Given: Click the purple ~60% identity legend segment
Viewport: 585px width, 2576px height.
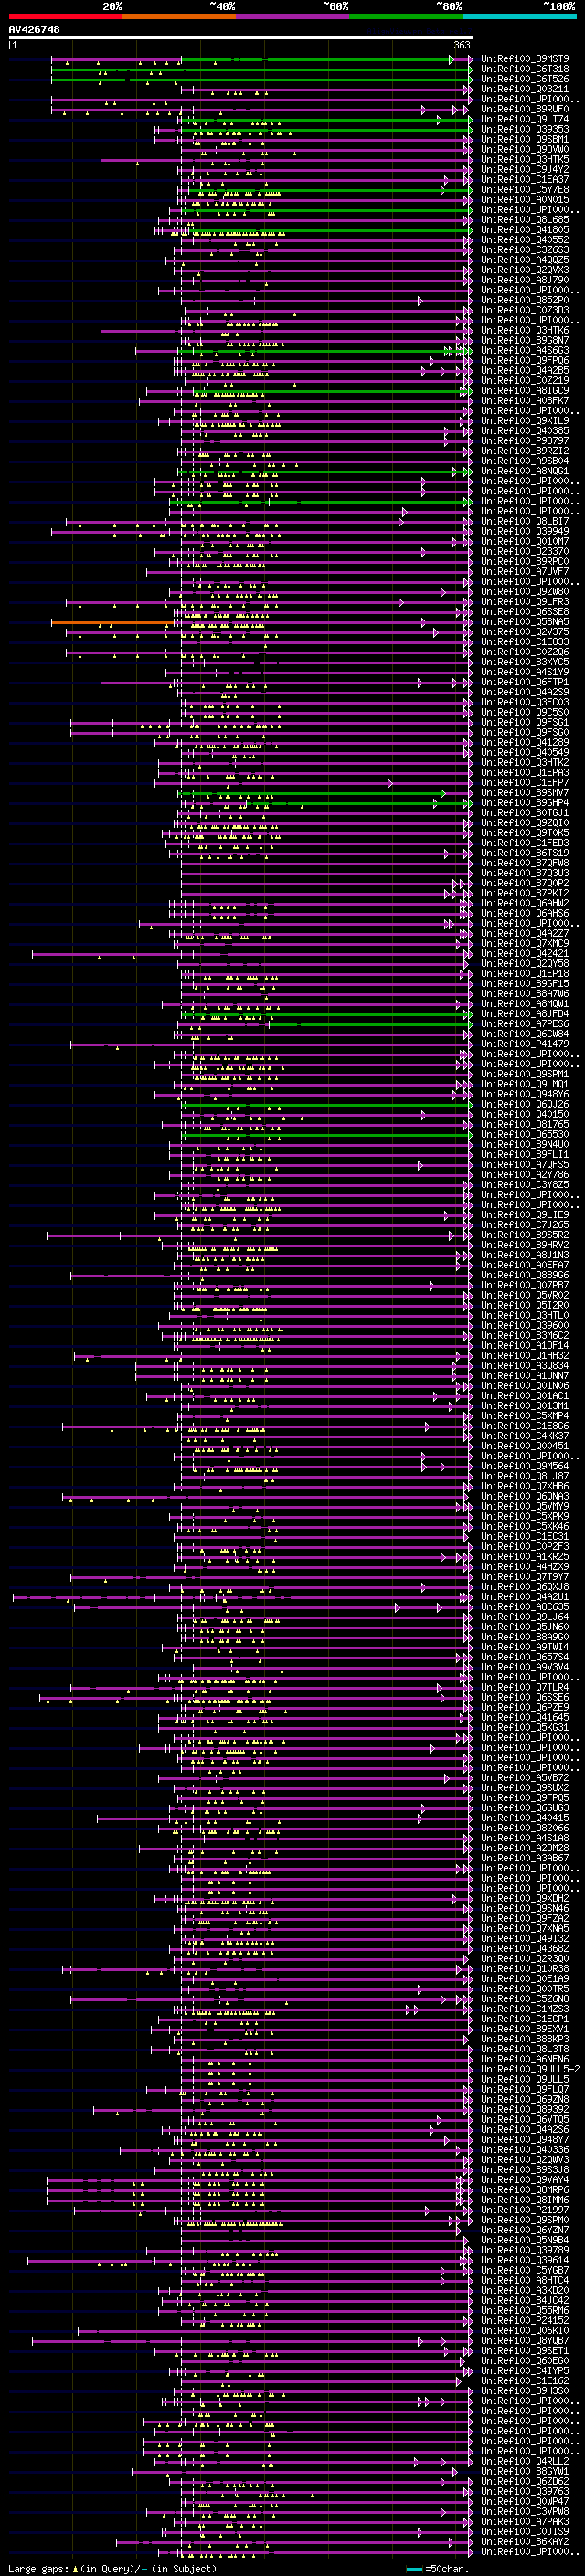Looking at the screenshot, I should [x=292, y=16].
